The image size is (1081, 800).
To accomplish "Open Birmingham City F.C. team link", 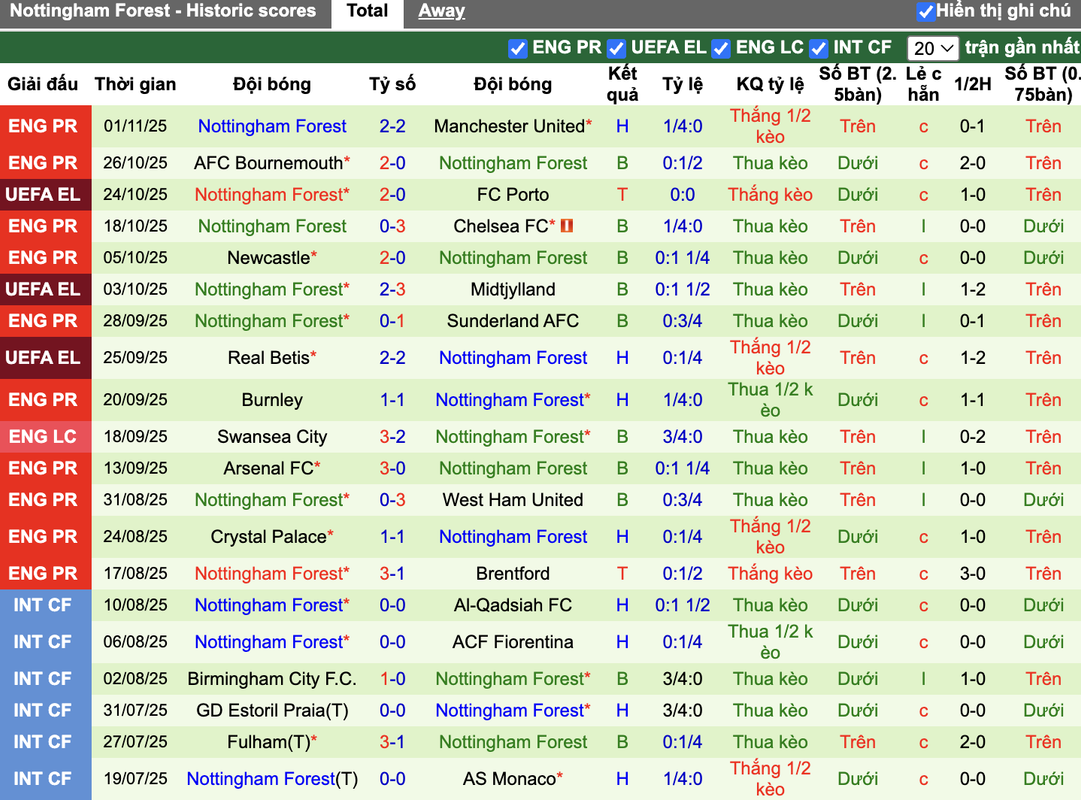I will 272,679.
